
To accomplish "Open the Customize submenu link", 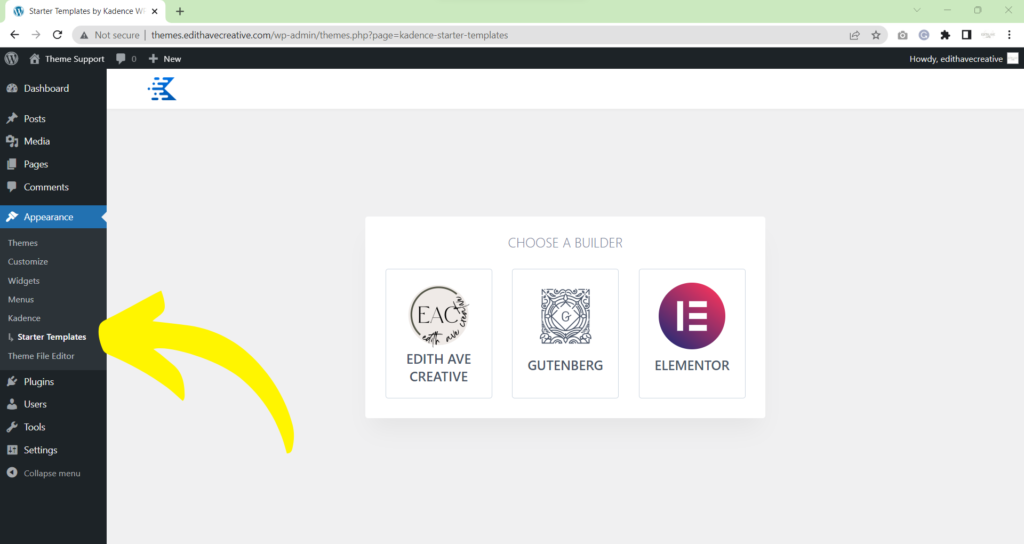I will 28,262.
